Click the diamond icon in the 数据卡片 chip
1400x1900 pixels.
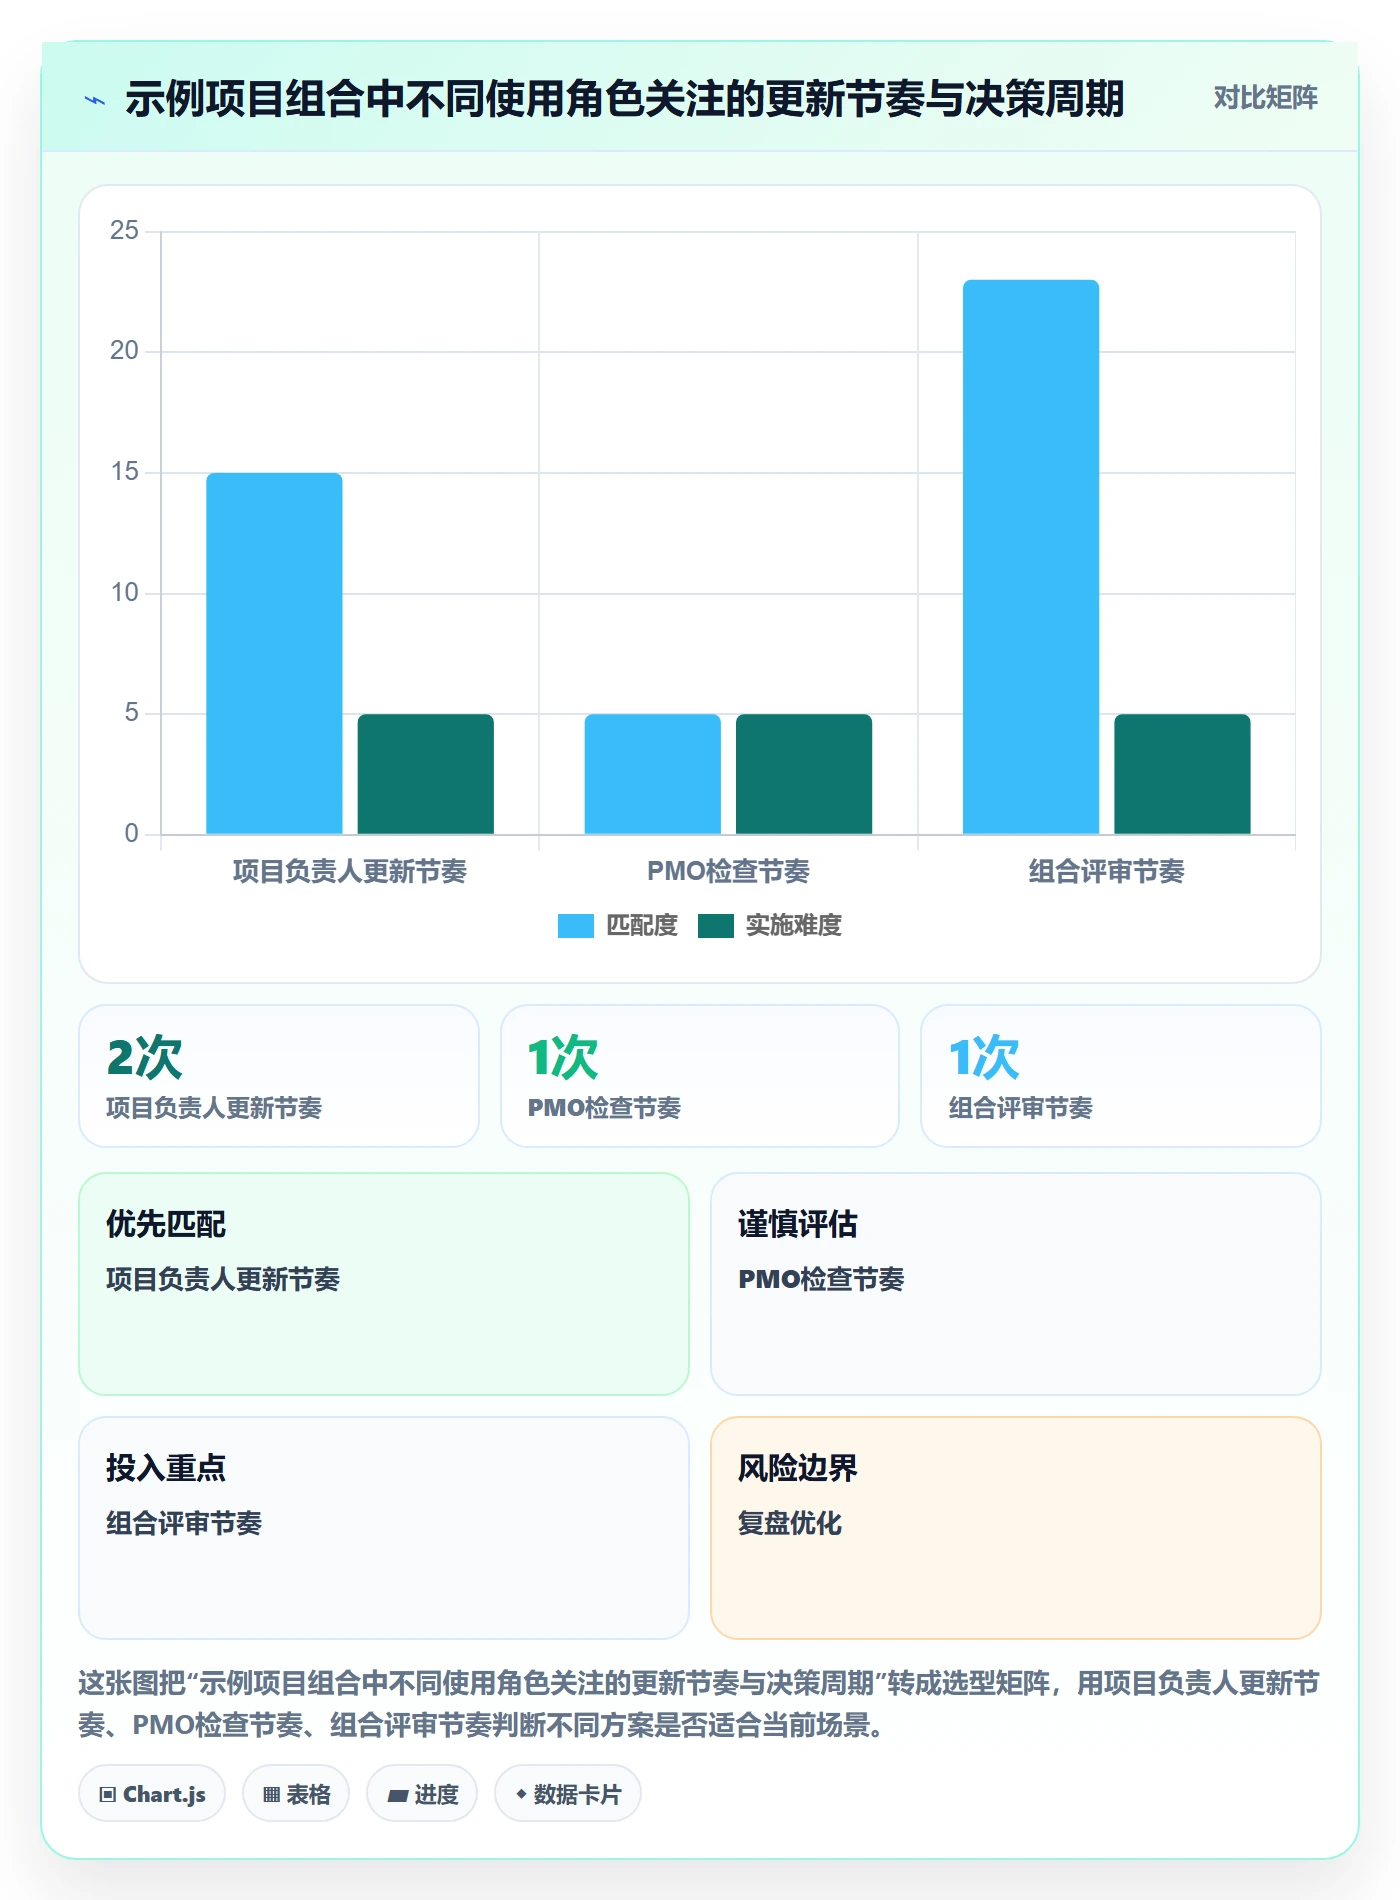(x=521, y=1794)
